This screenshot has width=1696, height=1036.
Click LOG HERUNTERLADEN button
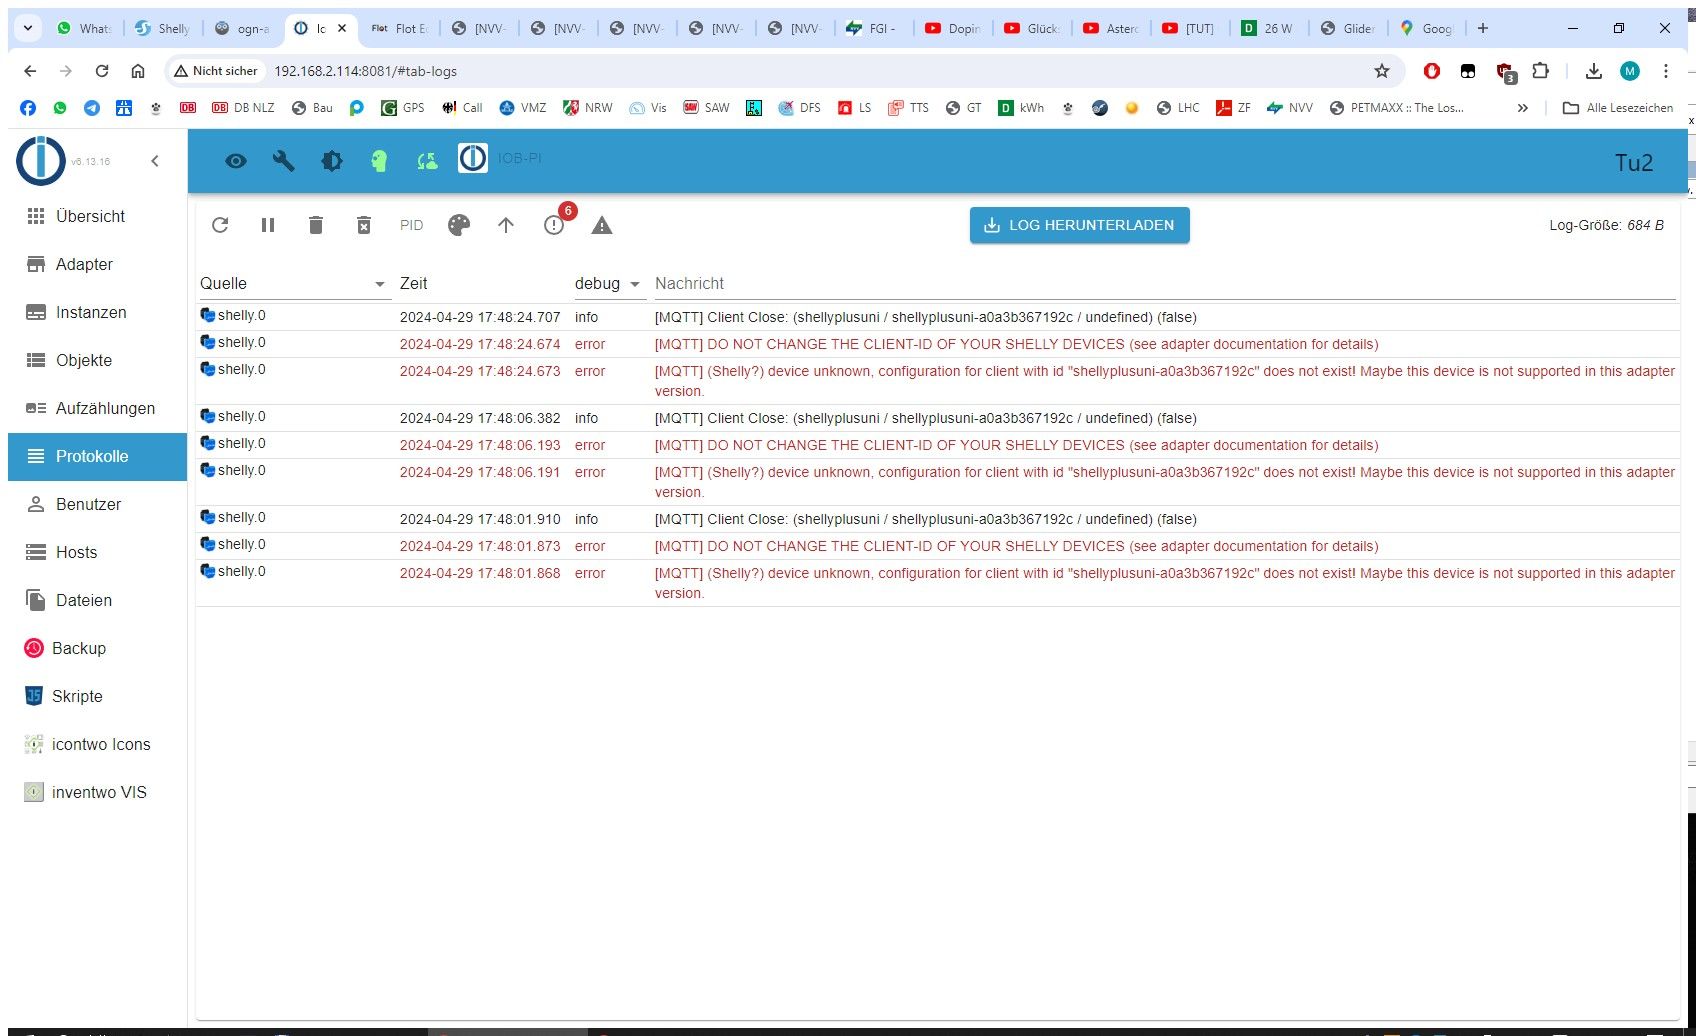(1080, 225)
